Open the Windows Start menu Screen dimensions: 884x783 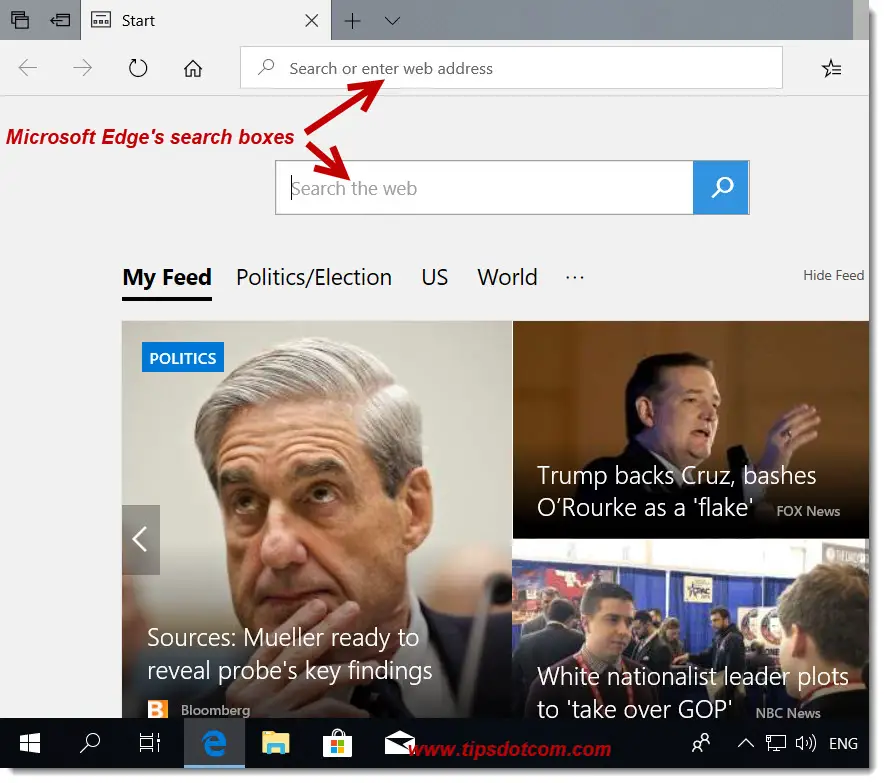click(x=30, y=743)
